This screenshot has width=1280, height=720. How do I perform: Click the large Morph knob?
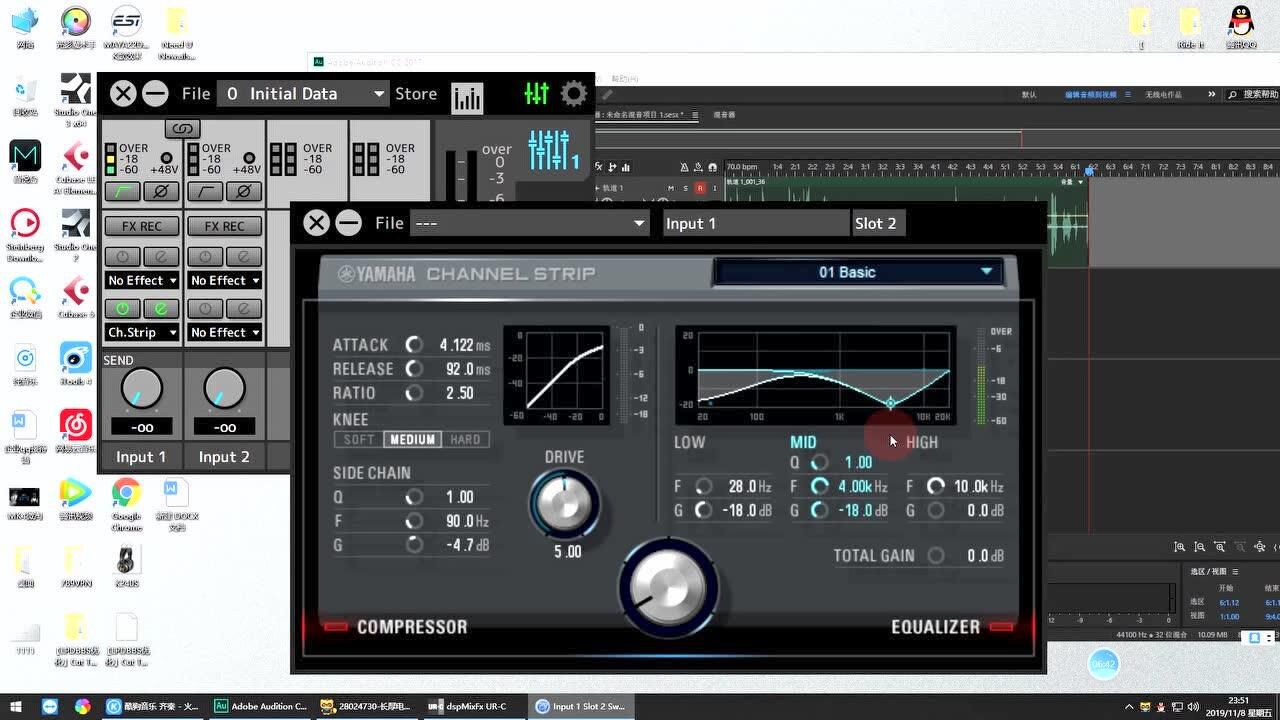pos(668,588)
